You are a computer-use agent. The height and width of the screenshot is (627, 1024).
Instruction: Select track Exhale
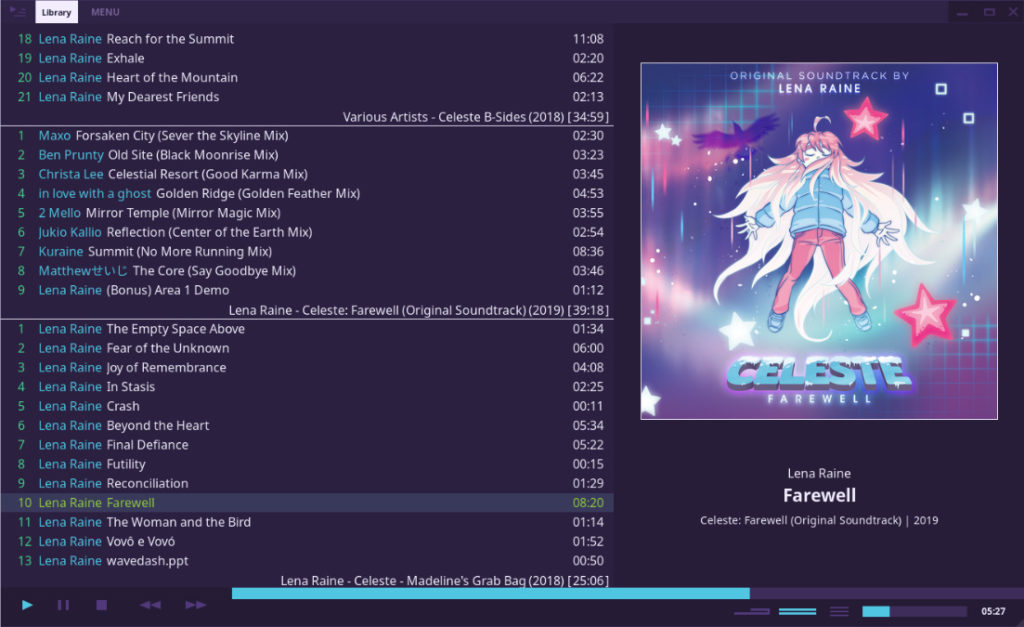point(307,58)
